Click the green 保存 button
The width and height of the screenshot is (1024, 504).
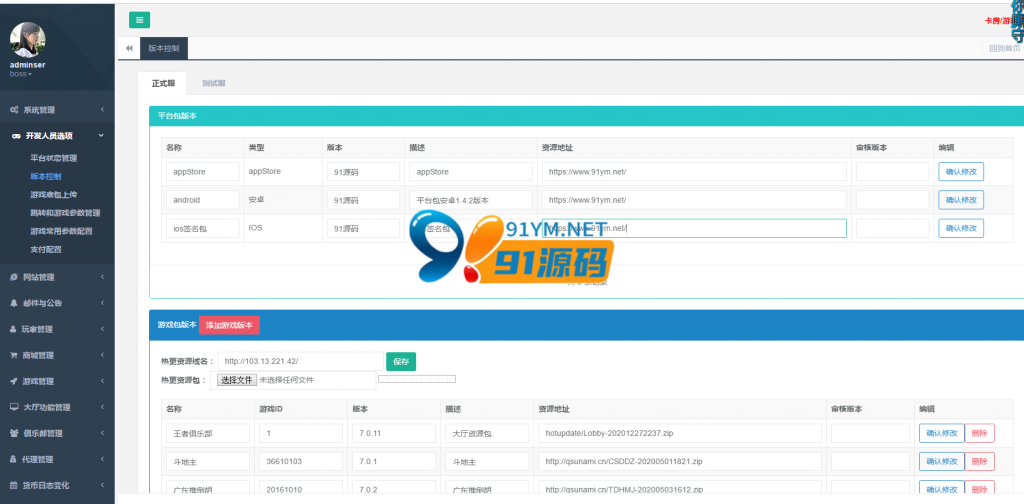(x=401, y=362)
